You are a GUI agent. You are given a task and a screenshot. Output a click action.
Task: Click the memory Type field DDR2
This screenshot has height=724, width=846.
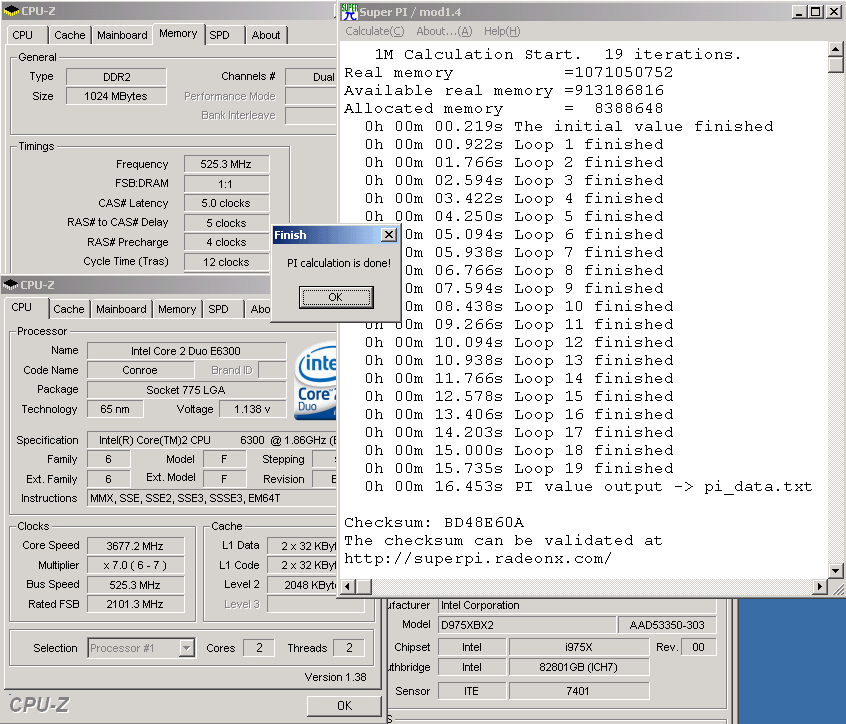[117, 77]
